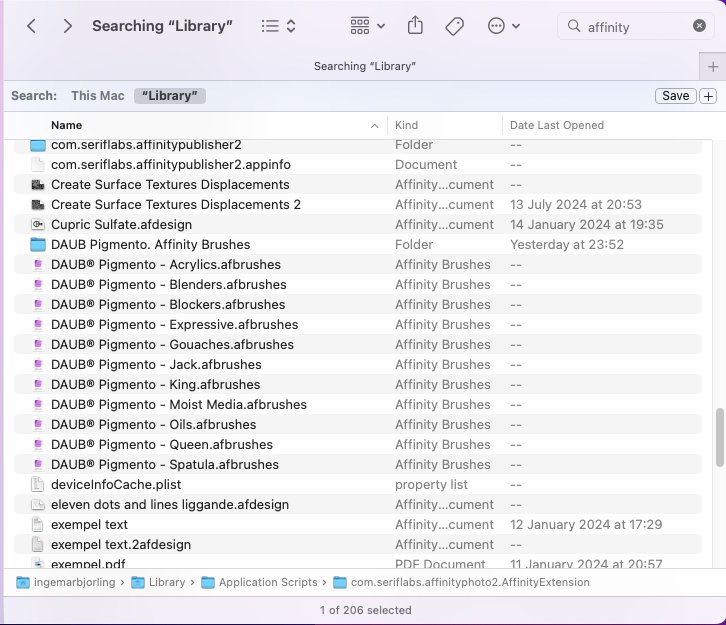Viewport: 726px width, 625px height.
Task: Clear the affinity search text
Action: pyautogui.click(x=699, y=26)
